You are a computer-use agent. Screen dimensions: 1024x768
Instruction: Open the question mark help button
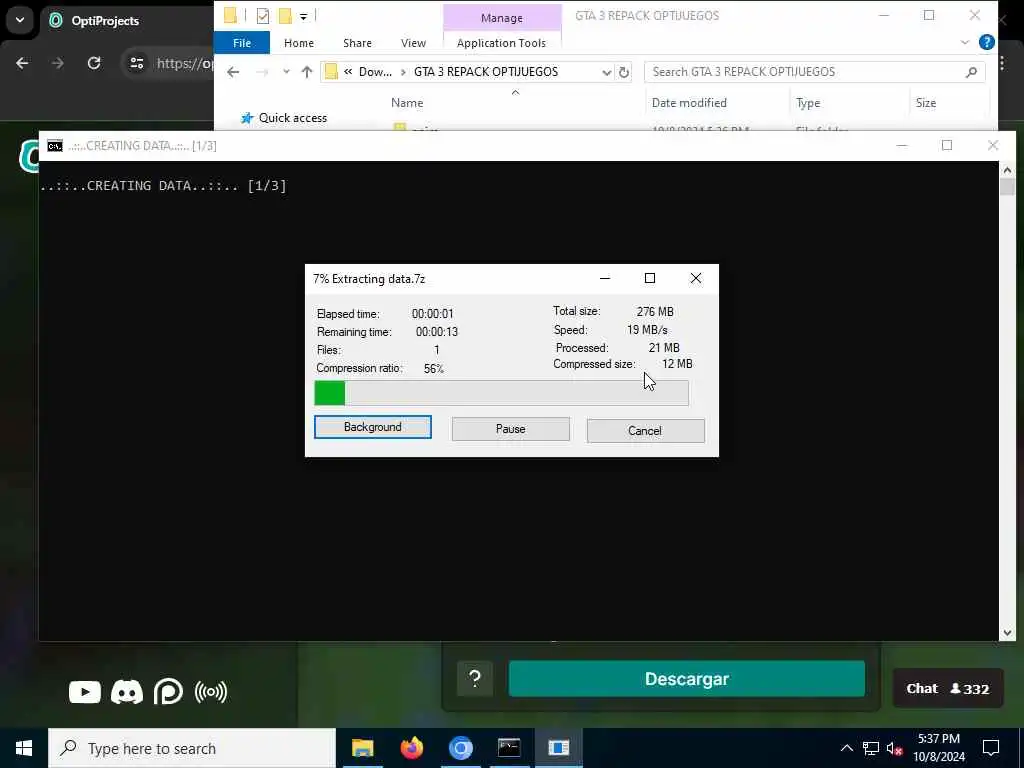tap(475, 679)
